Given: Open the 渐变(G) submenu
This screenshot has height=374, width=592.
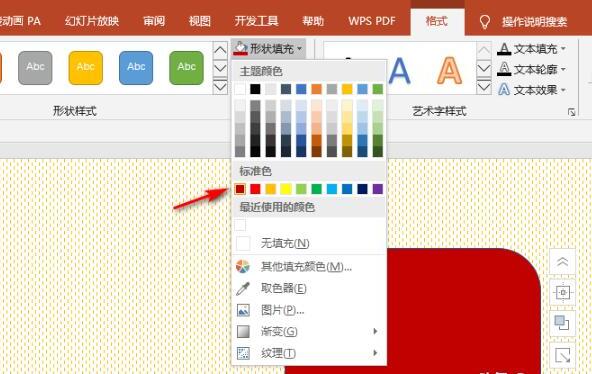Looking at the screenshot, I should (x=309, y=331).
